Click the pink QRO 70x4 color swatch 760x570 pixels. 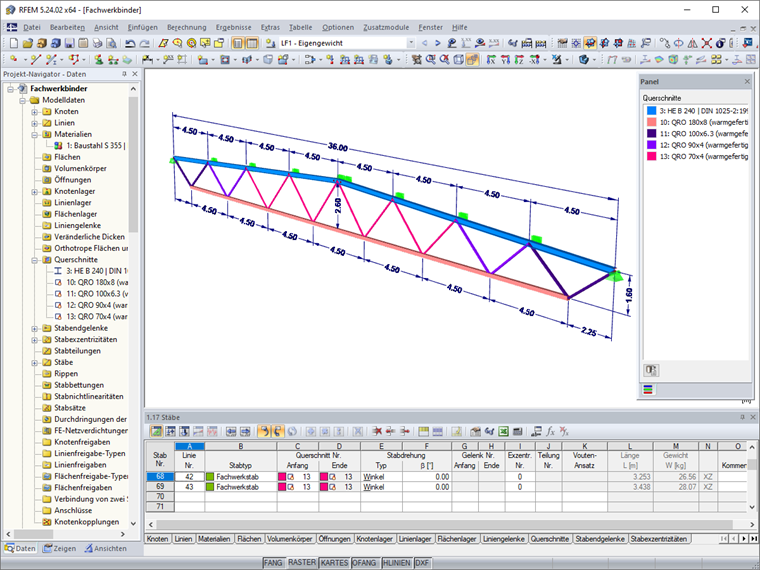(x=651, y=156)
